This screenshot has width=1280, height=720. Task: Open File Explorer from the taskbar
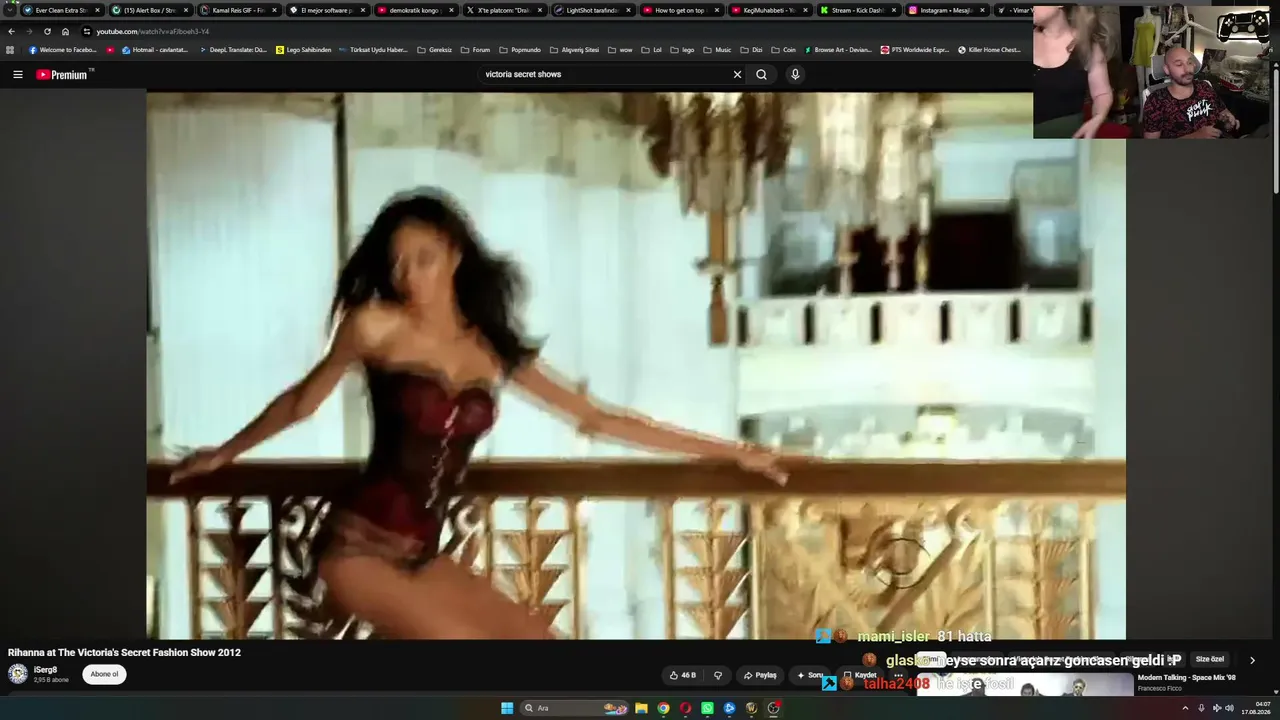click(x=641, y=708)
